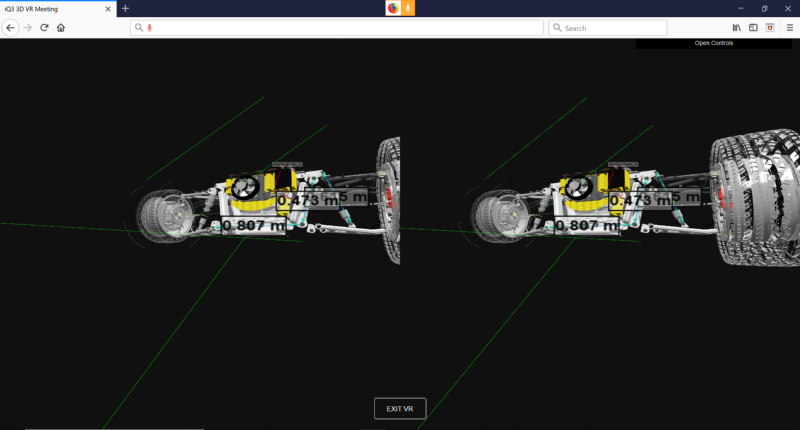Viewport: 800px width, 430px height.
Task: Focus the Search input field
Action: (612, 28)
